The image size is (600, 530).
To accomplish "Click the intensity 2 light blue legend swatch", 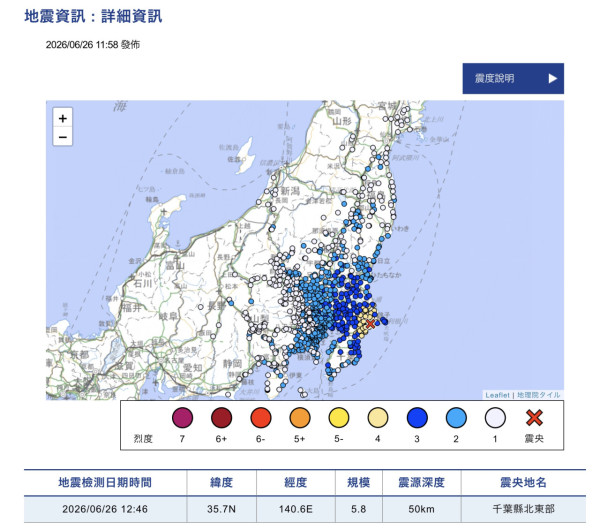I will (x=456, y=417).
